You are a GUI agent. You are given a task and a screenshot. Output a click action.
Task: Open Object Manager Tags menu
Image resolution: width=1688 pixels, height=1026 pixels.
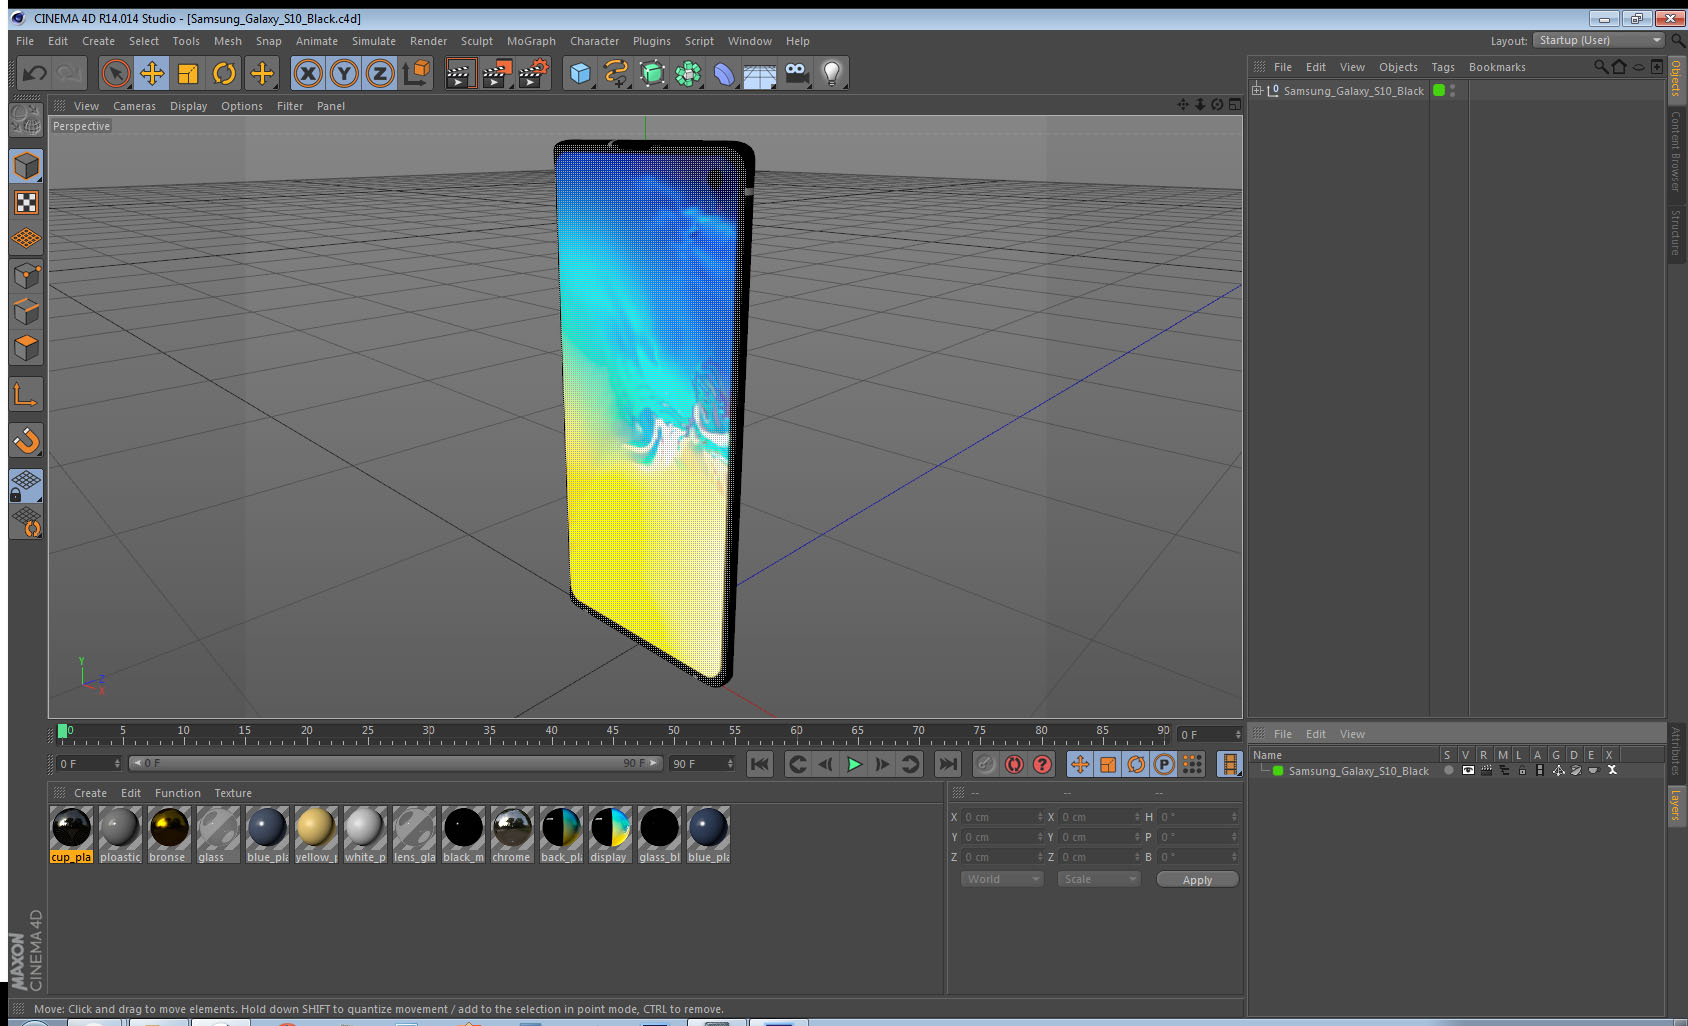coord(1443,67)
